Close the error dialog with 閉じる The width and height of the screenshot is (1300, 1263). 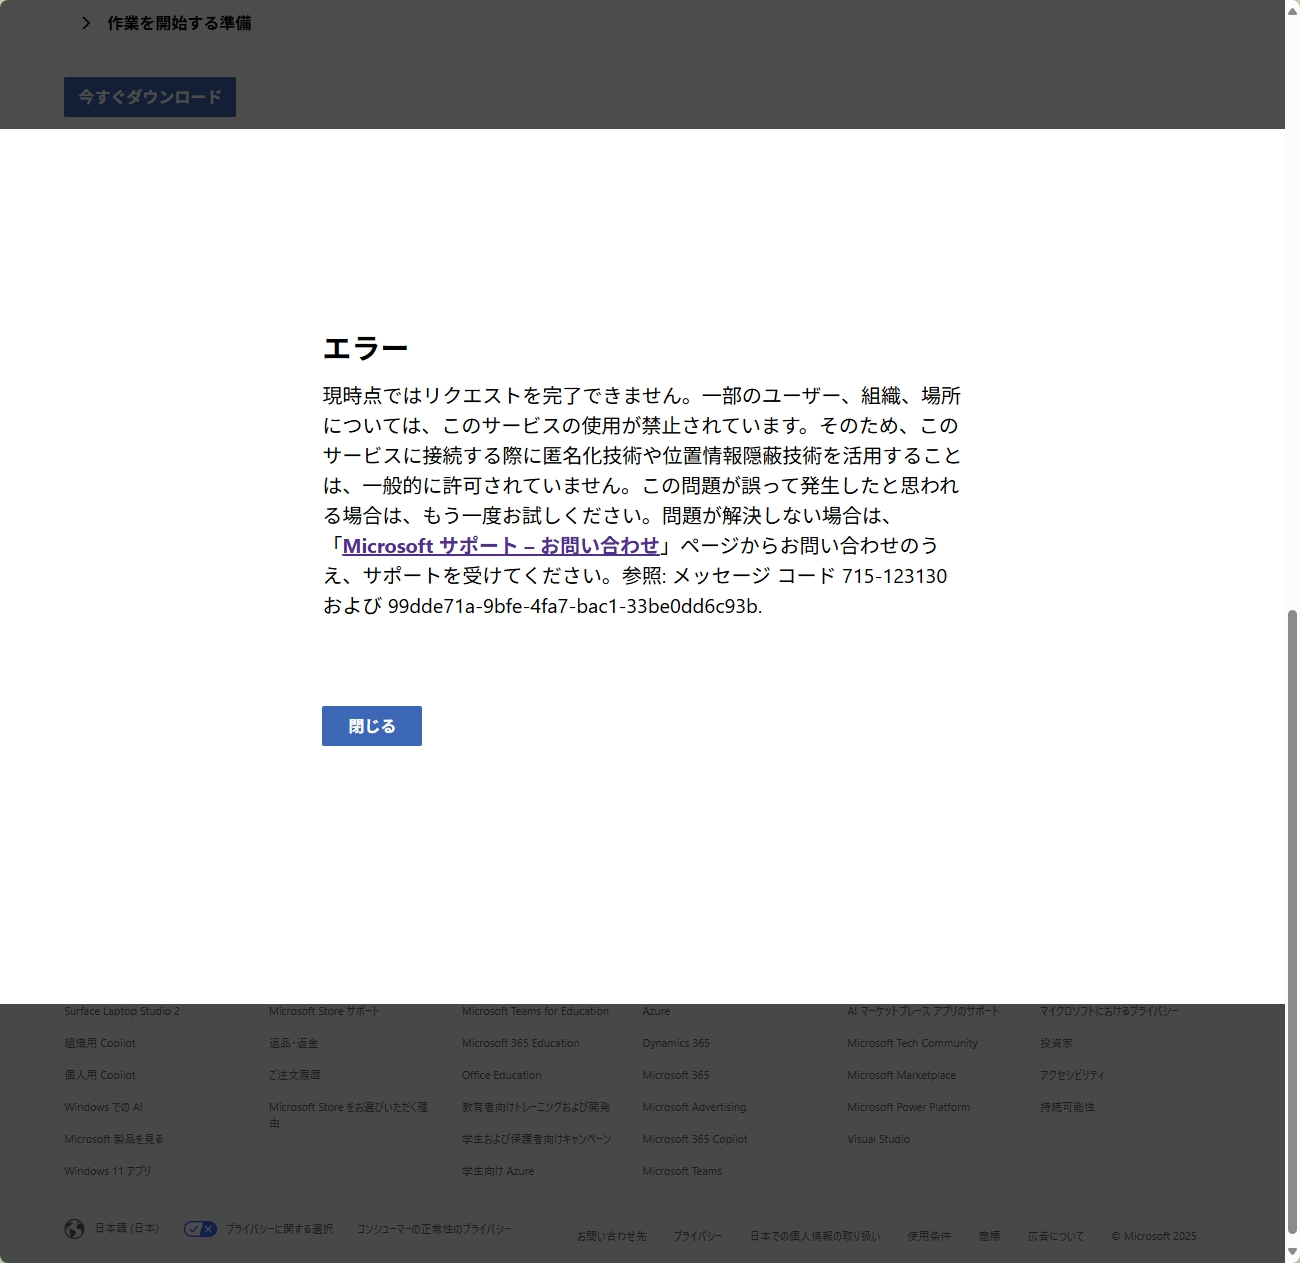pyautogui.click(x=371, y=726)
